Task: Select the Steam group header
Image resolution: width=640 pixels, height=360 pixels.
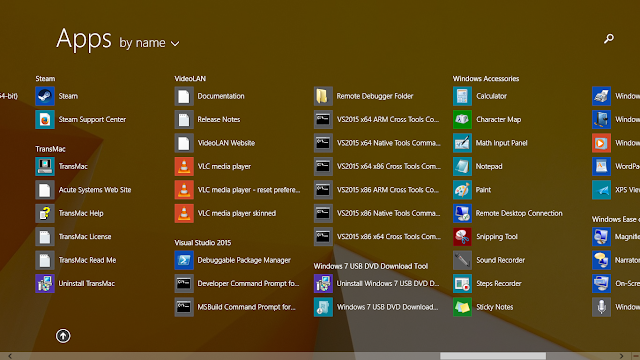Action: pyautogui.click(x=45, y=79)
